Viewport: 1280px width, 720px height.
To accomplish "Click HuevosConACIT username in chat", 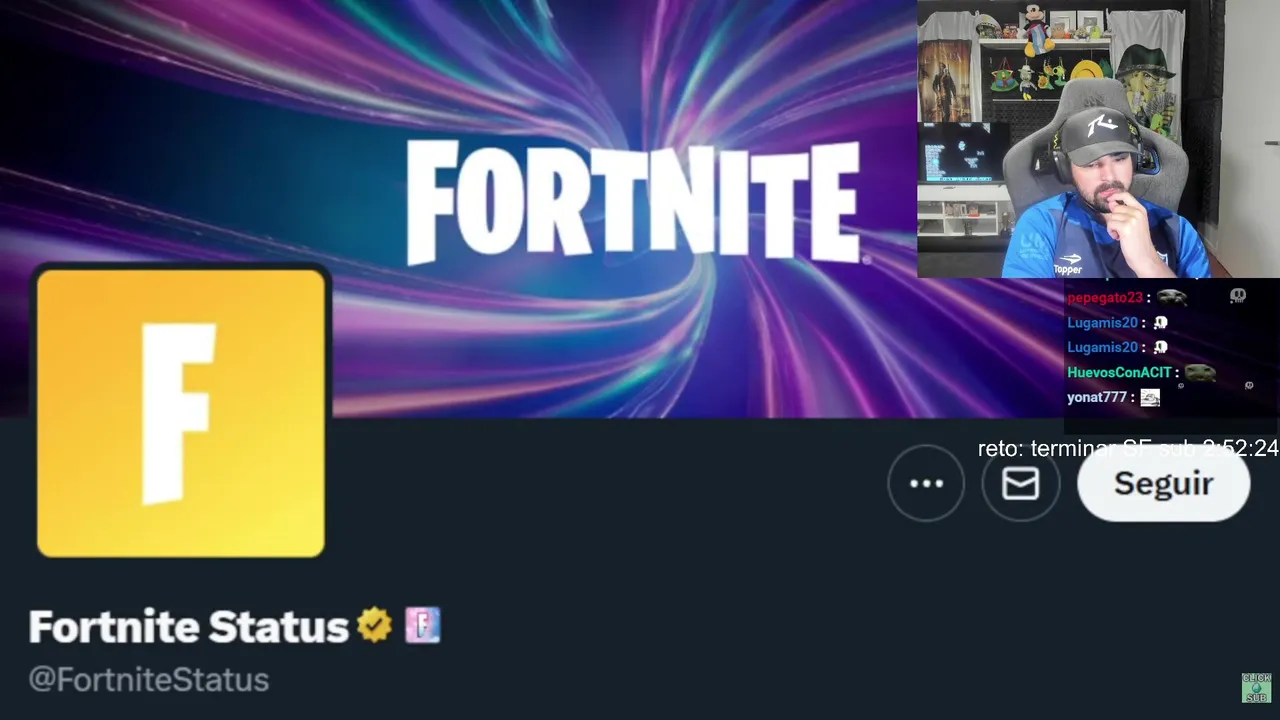I will click(x=1119, y=373).
